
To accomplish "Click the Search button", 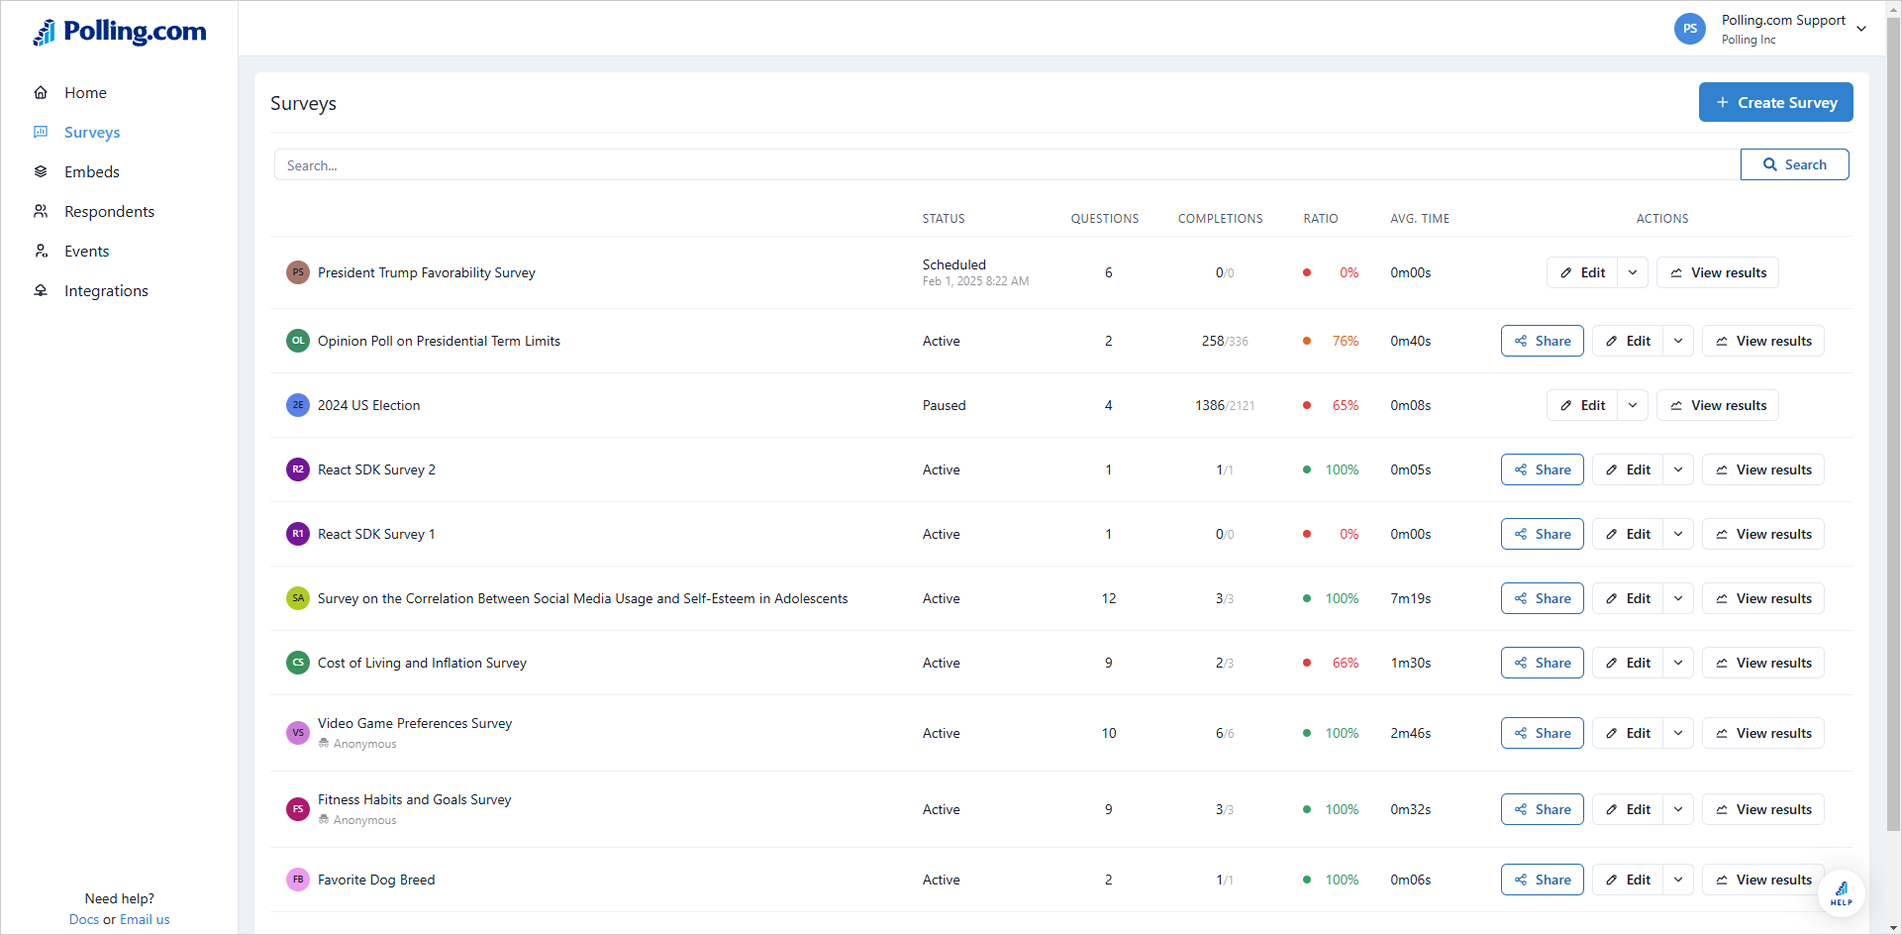I will (1794, 165).
